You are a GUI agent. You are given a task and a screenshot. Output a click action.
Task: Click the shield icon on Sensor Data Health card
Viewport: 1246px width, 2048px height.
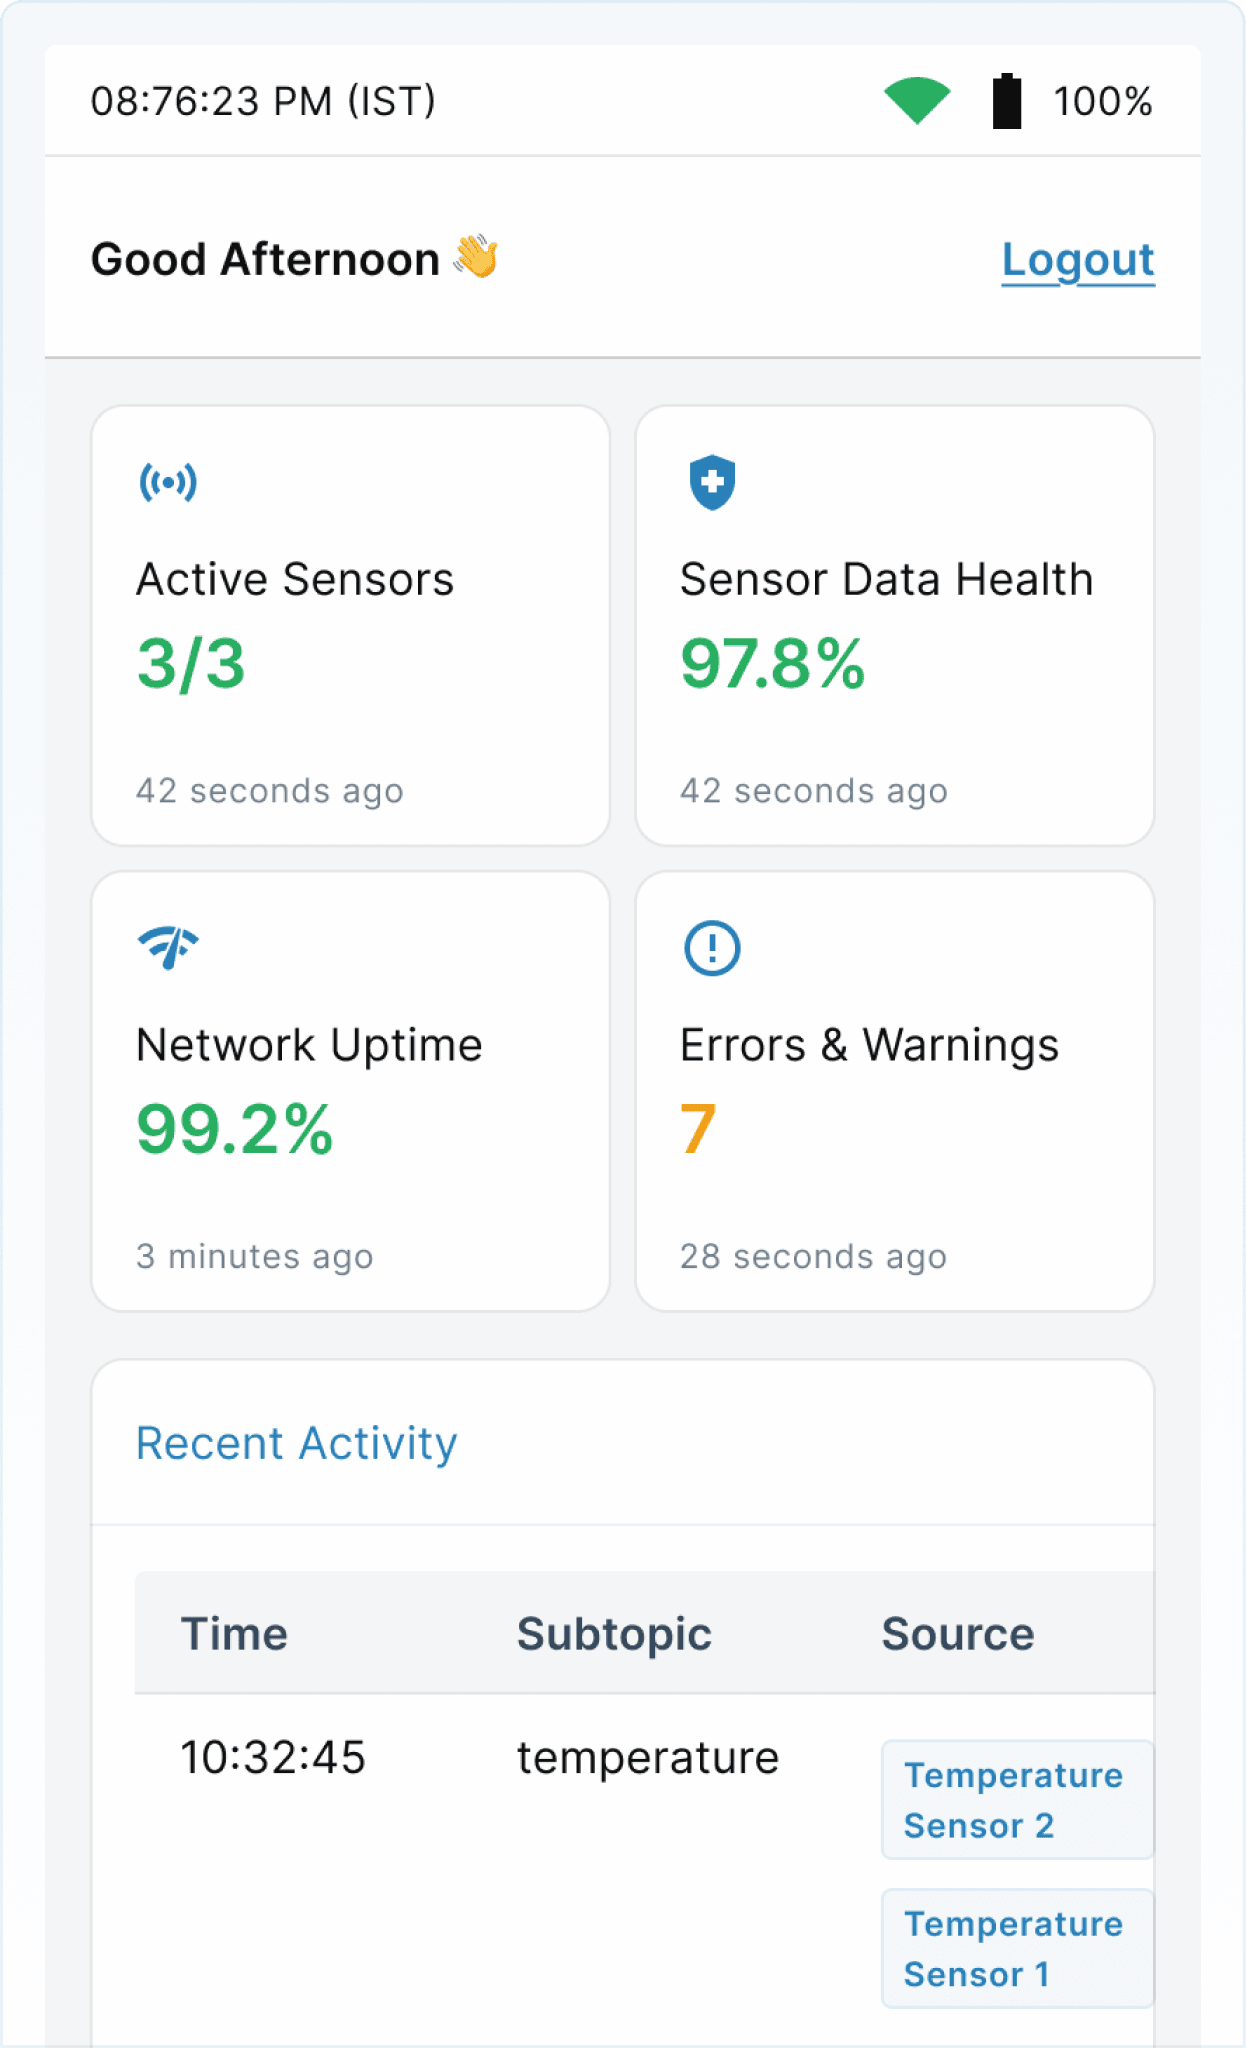[712, 483]
